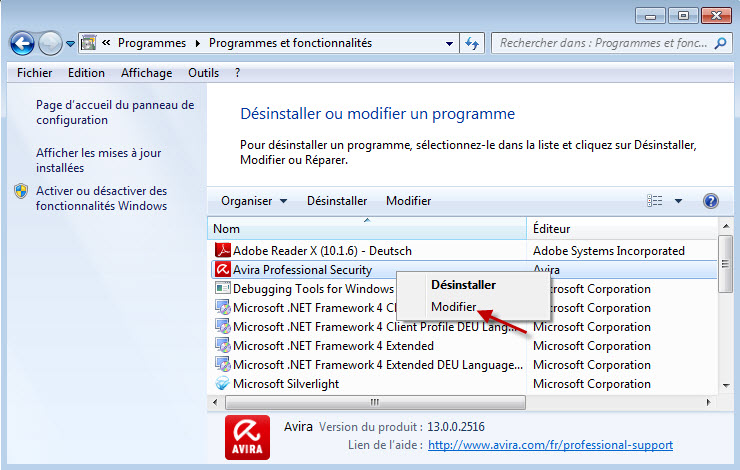Close the Programmes et fonctionnalités window
The width and height of the screenshot is (740, 470).
point(716,16)
